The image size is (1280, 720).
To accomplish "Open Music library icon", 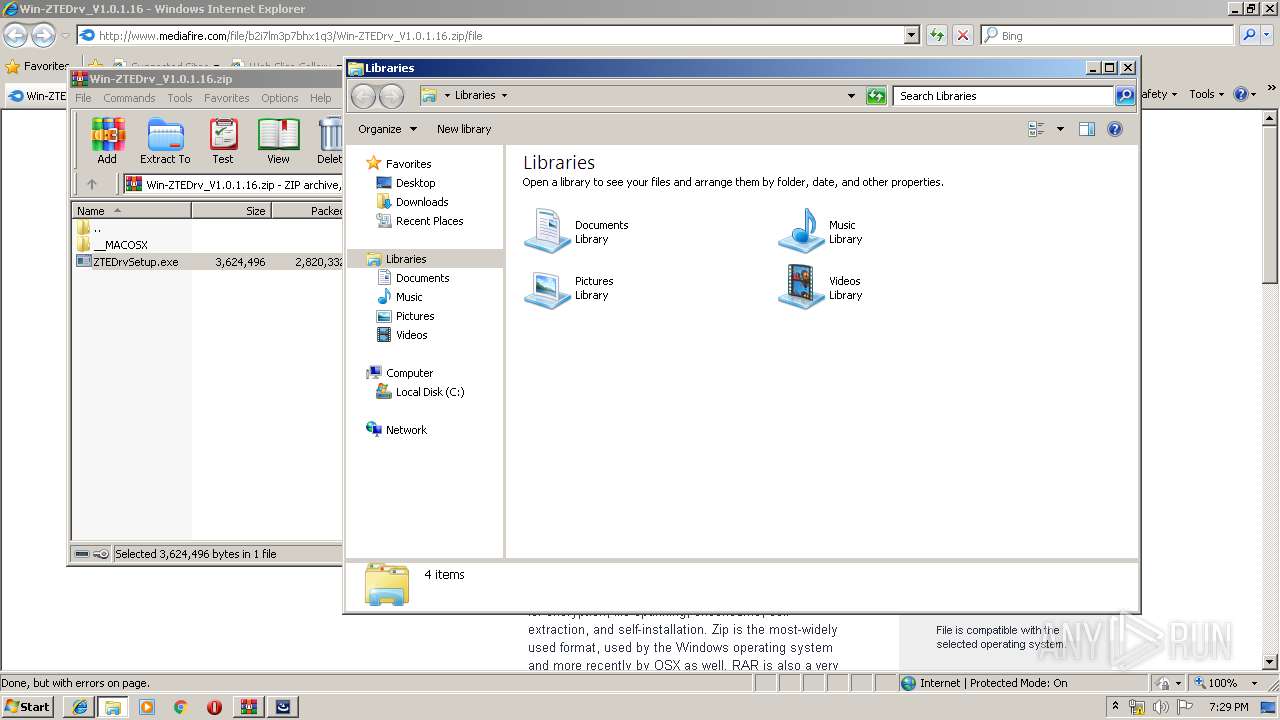I will pyautogui.click(x=801, y=231).
